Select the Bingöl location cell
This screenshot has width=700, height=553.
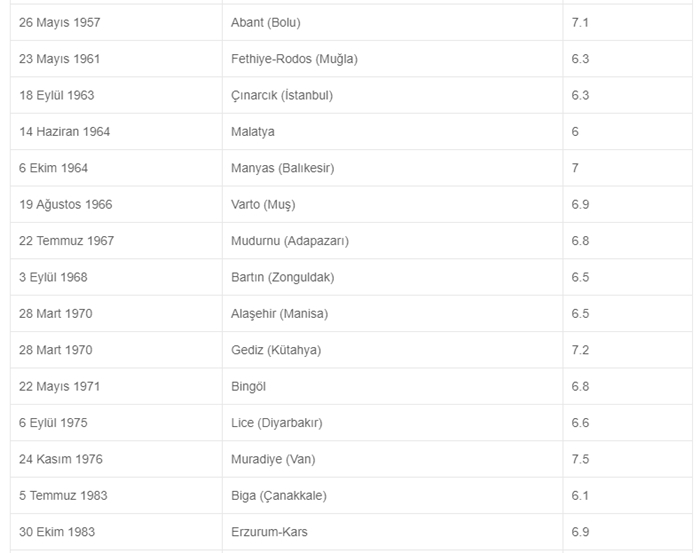pyautogui.click(x=249, y=386)
